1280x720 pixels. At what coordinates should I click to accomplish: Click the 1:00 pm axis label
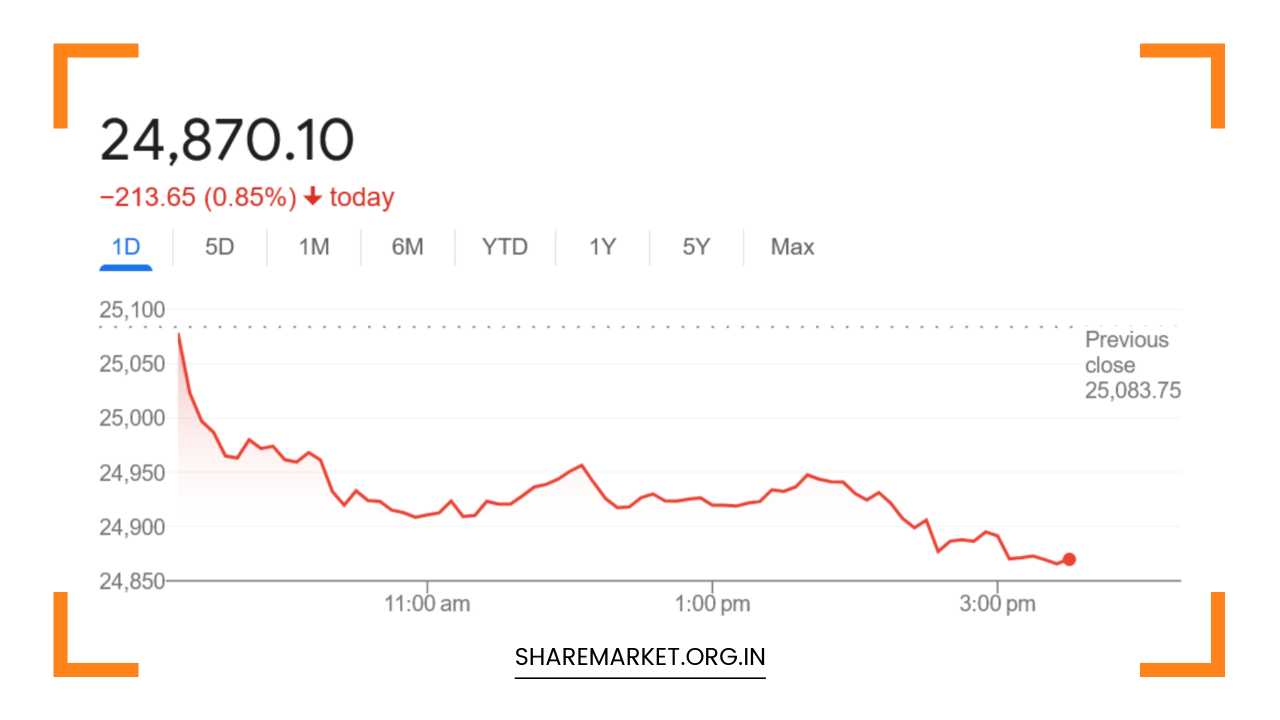click(713, 603)
